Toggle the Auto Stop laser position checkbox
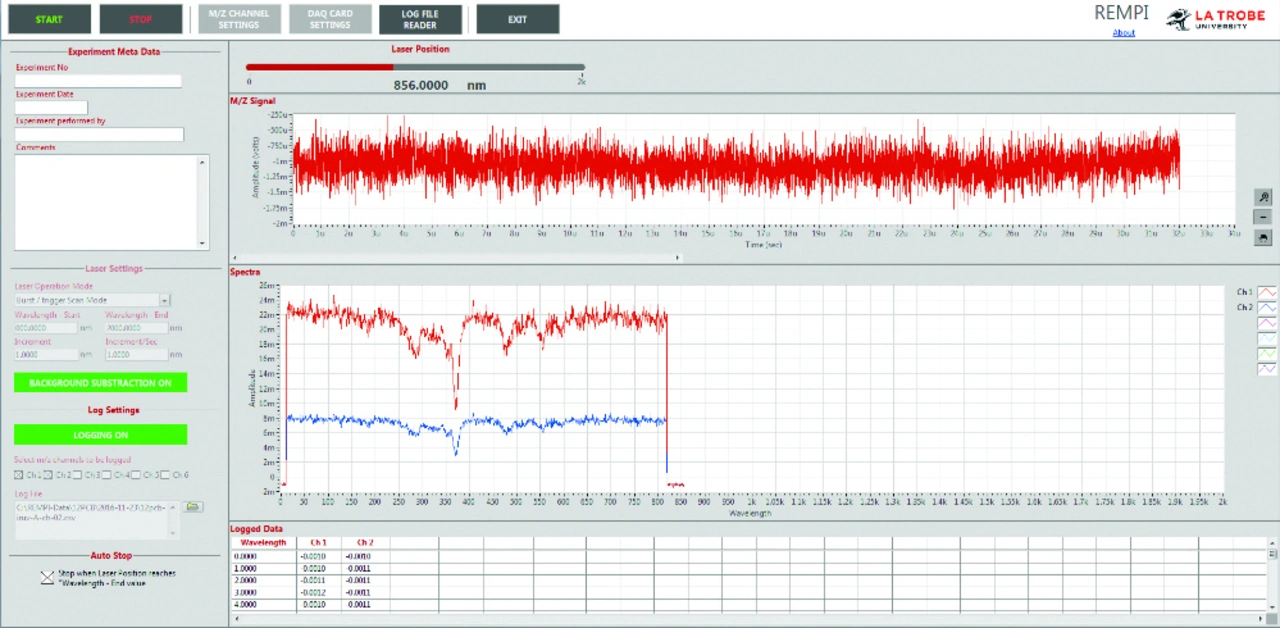Viewport: 1280px width, 628px height. click(47, 577)
